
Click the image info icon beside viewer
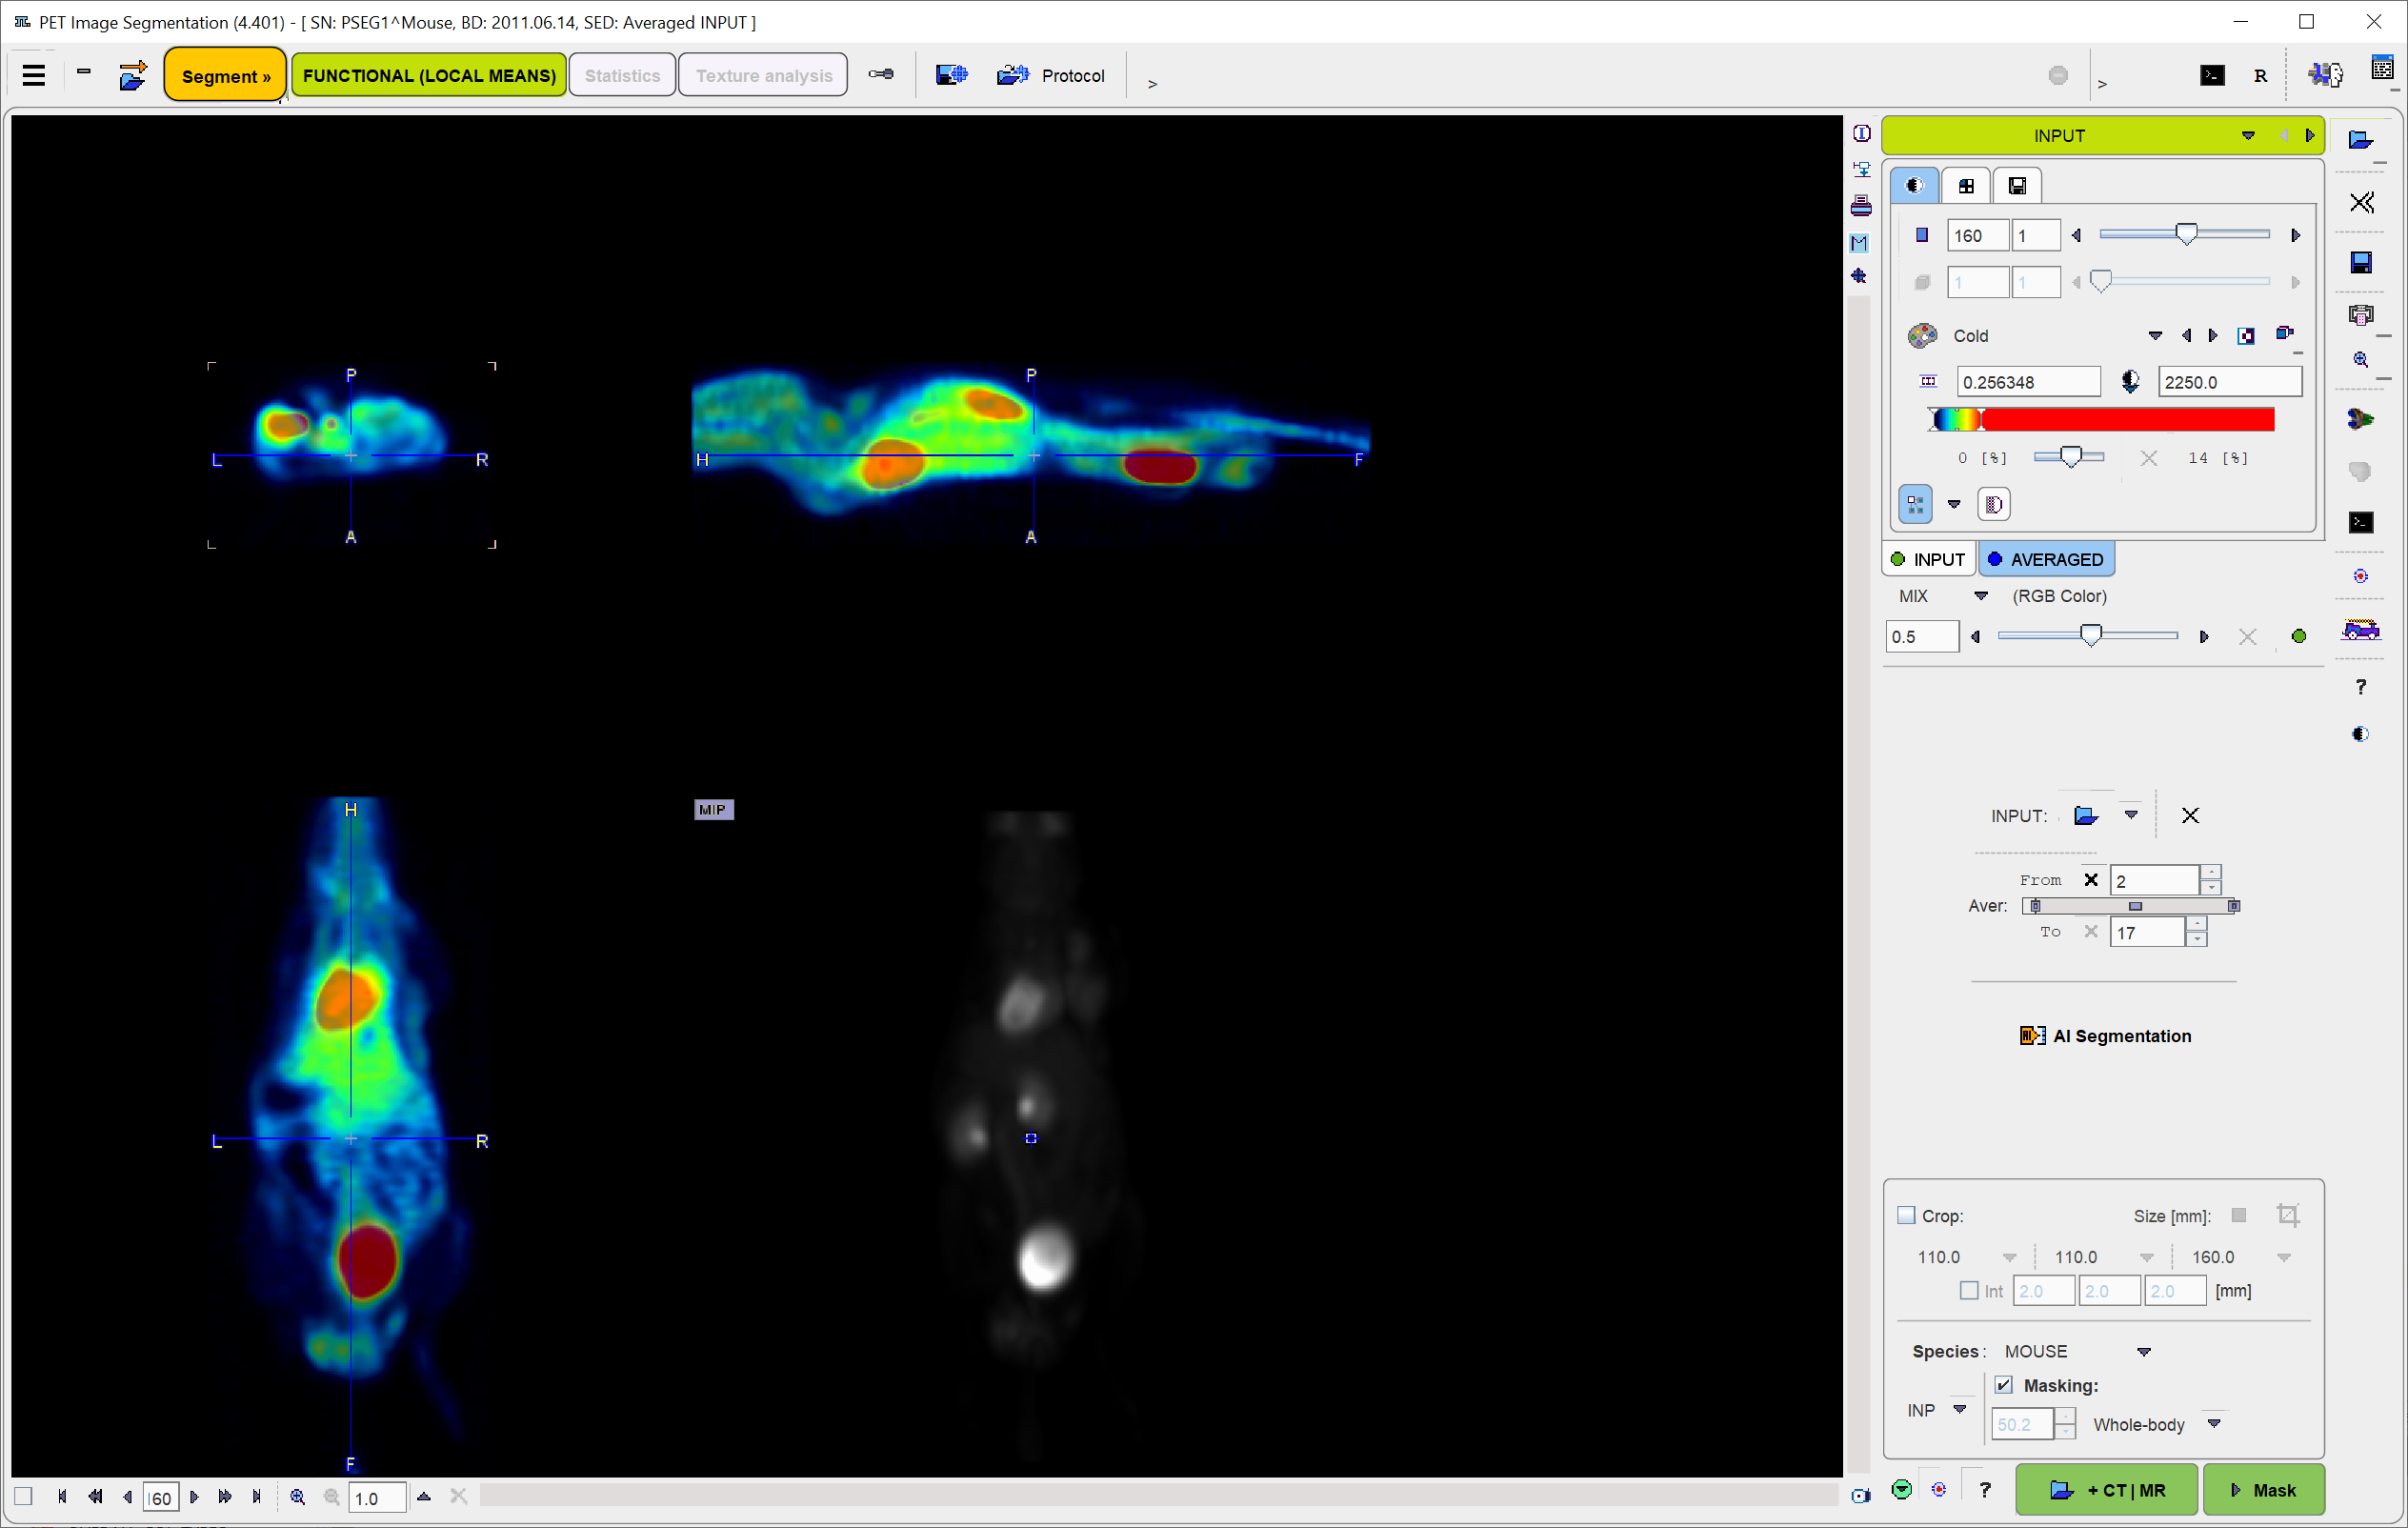coord(1861,134)
